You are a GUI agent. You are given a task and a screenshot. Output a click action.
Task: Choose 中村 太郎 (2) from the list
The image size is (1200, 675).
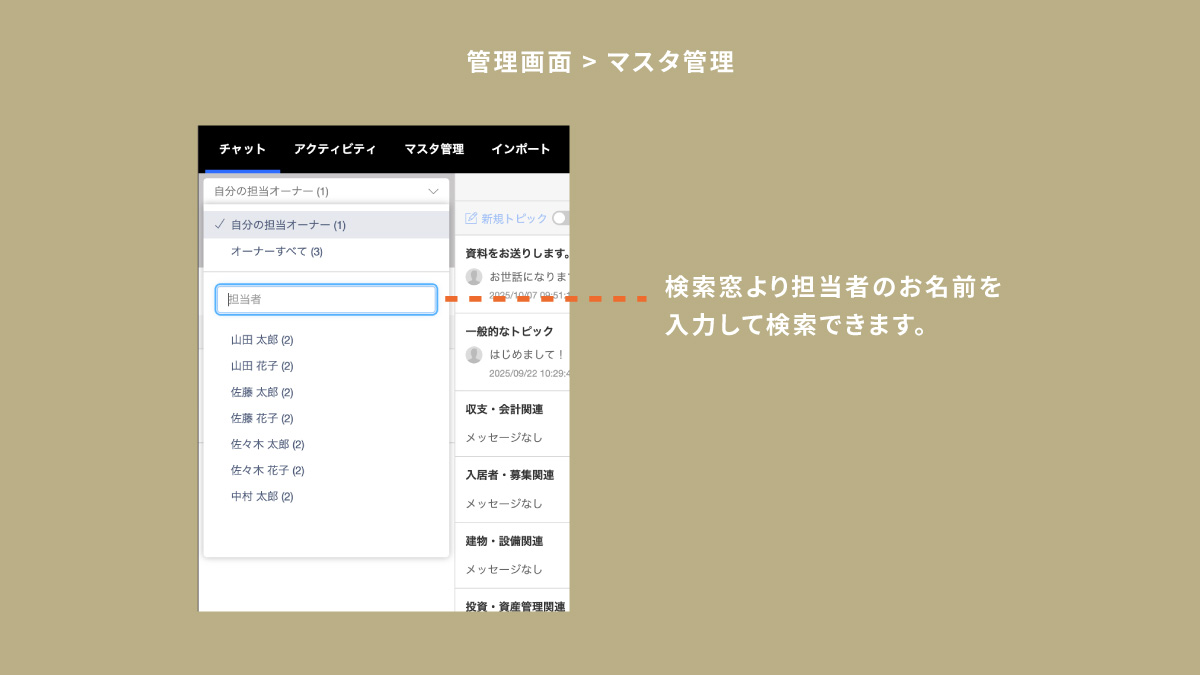tap(262, 496)
